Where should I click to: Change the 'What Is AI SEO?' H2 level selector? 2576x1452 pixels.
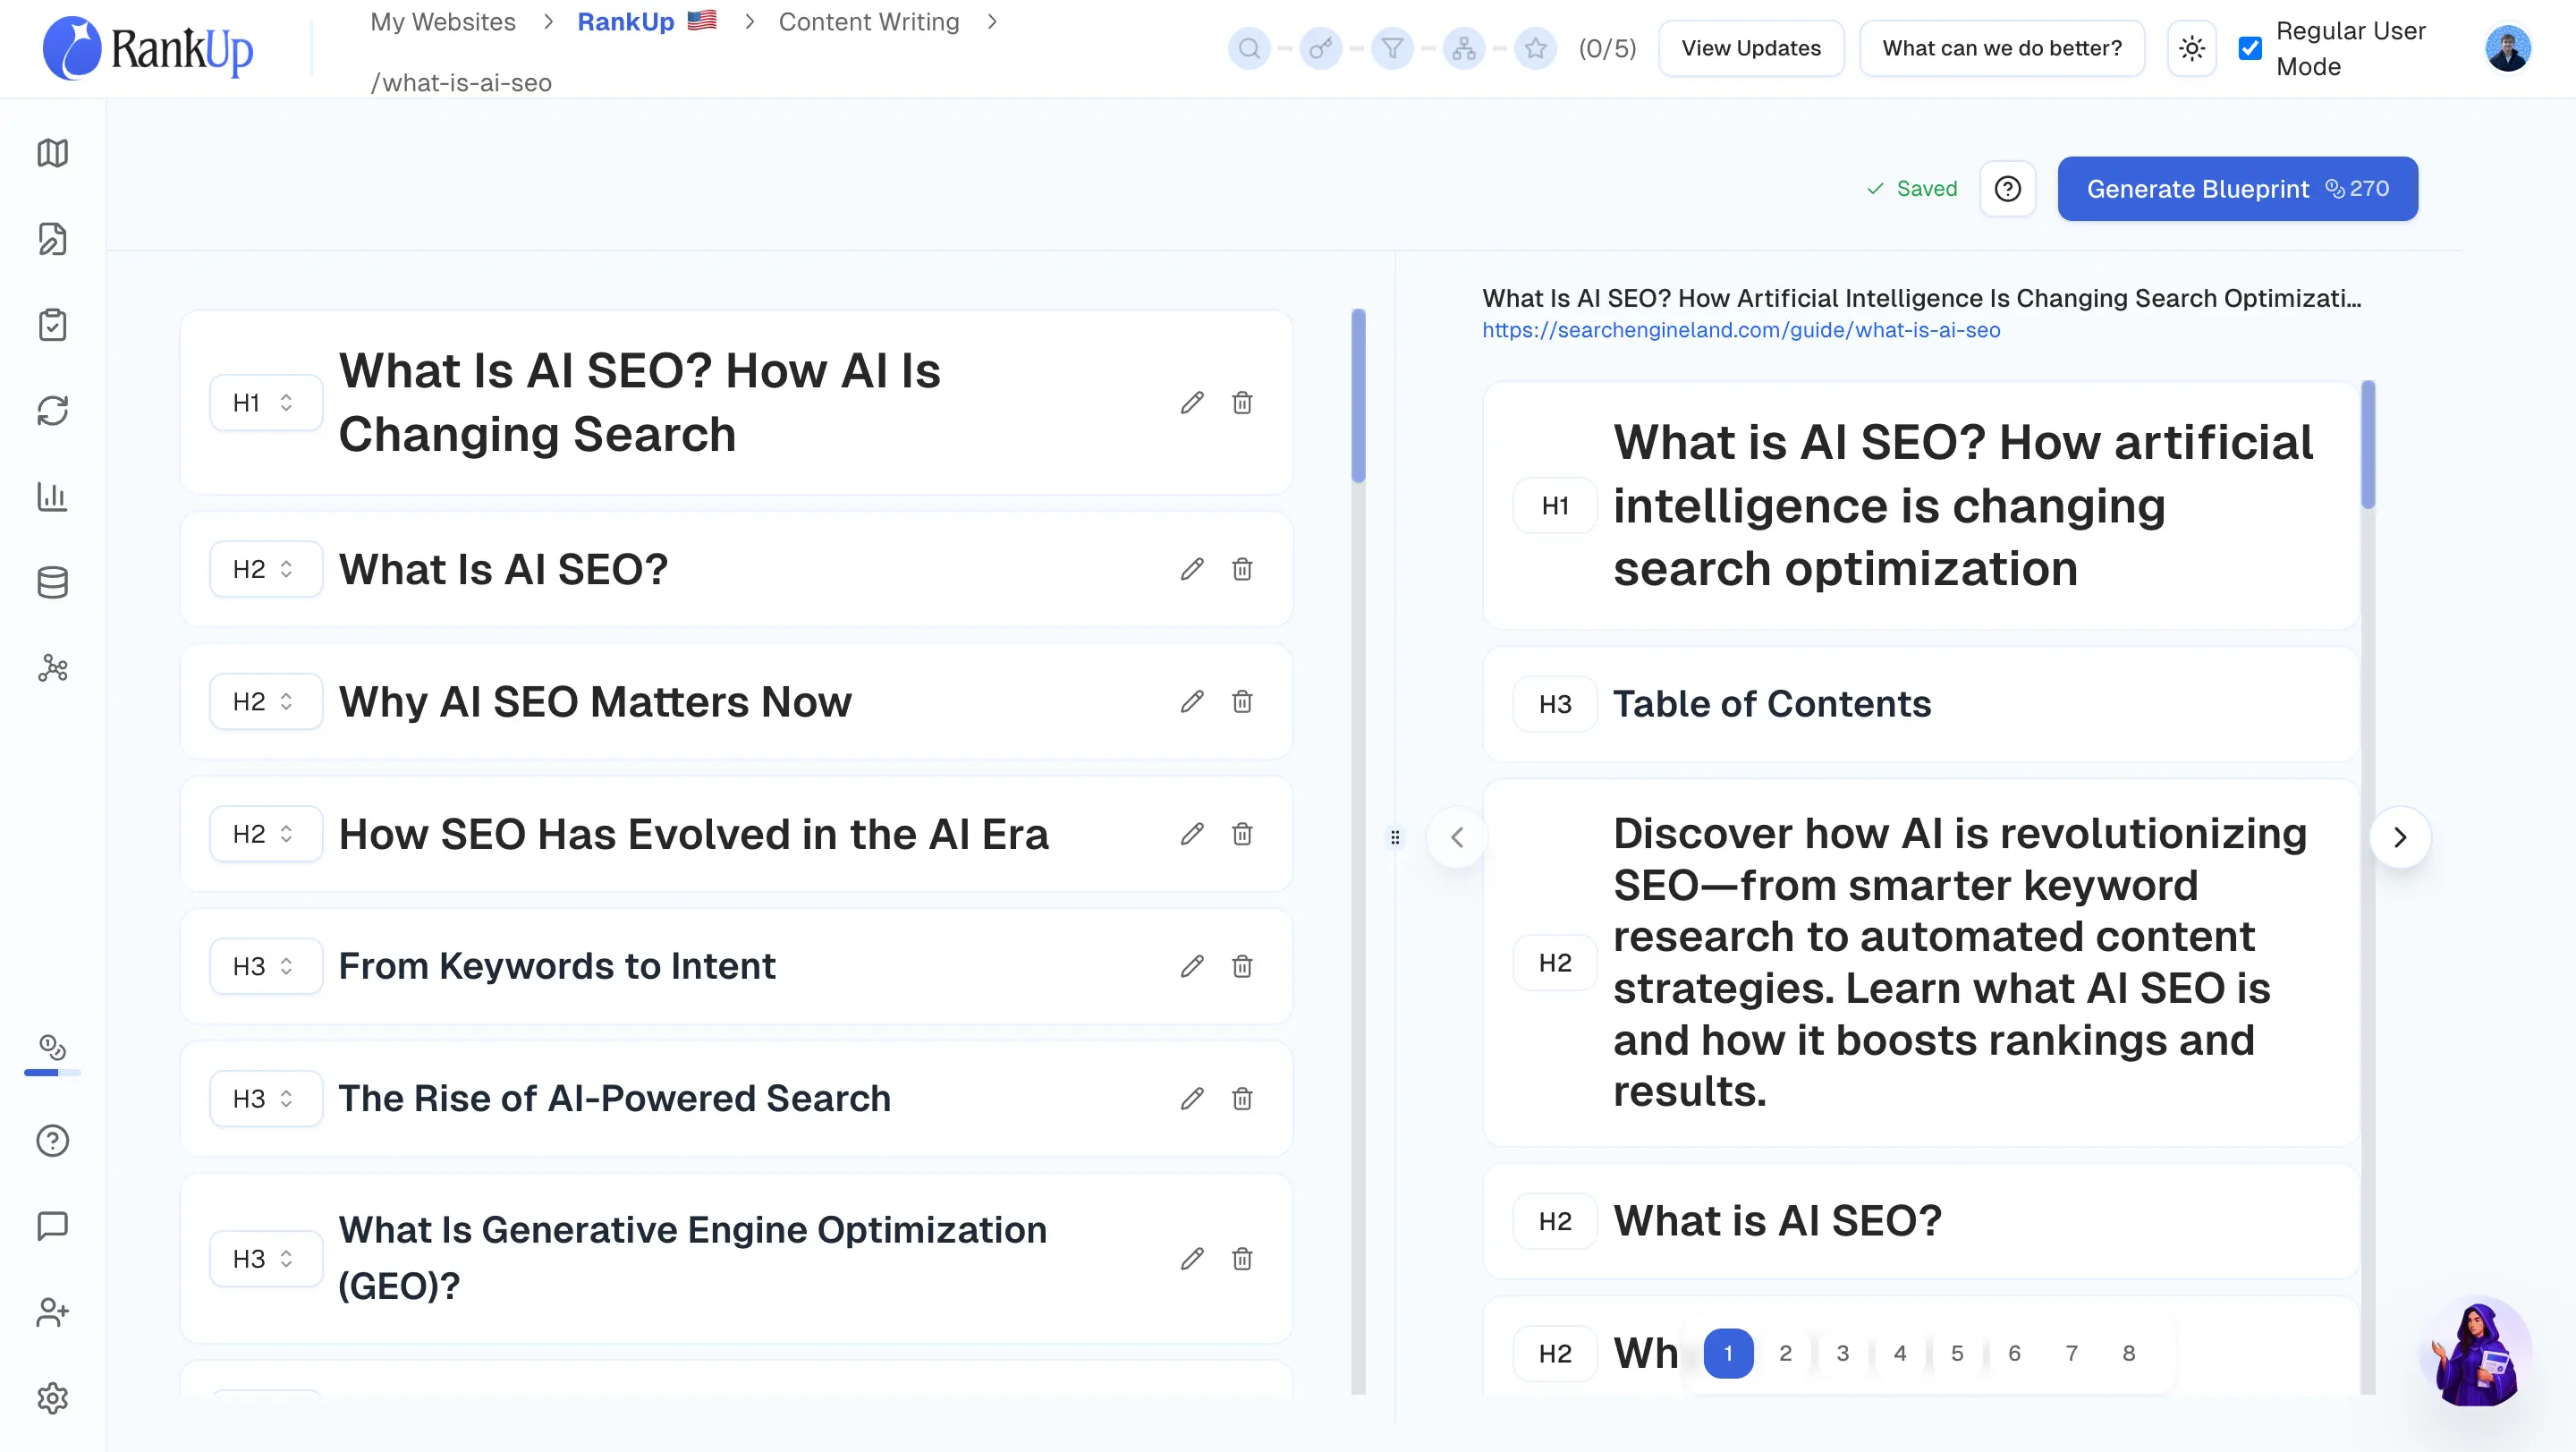pos(265,569)
